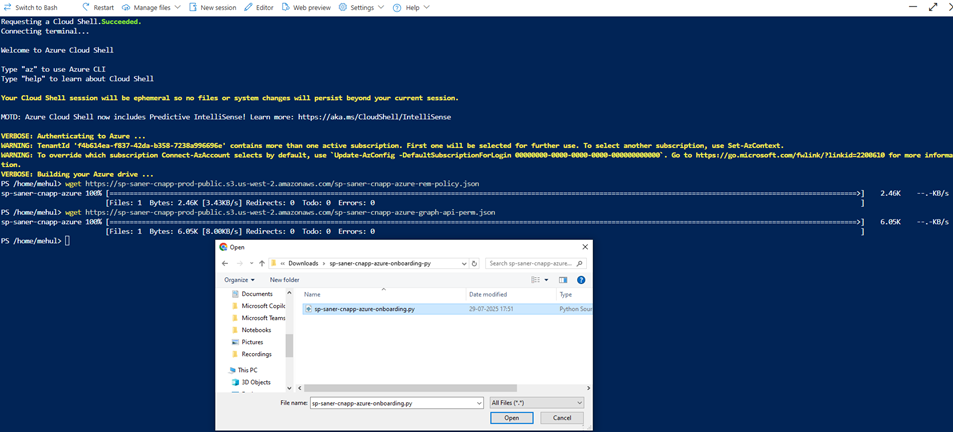
Task: Expand the Help menu
Action: (411, 8)
